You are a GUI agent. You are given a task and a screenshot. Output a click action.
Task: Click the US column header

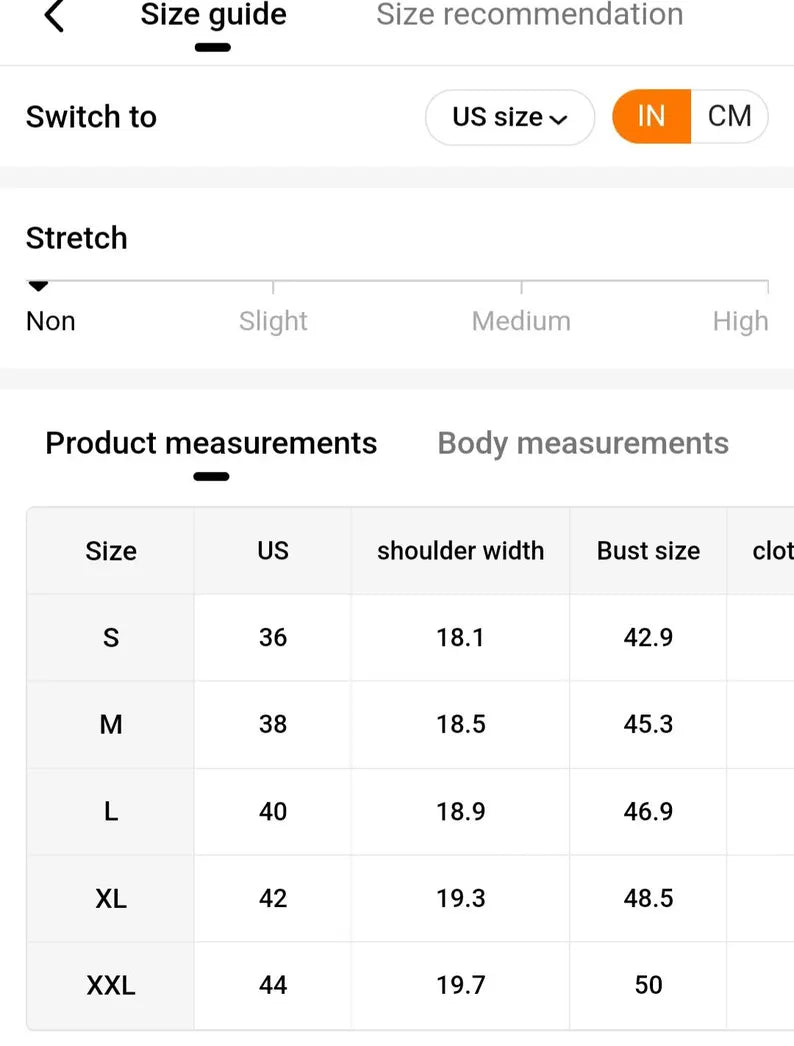[272, 551]
